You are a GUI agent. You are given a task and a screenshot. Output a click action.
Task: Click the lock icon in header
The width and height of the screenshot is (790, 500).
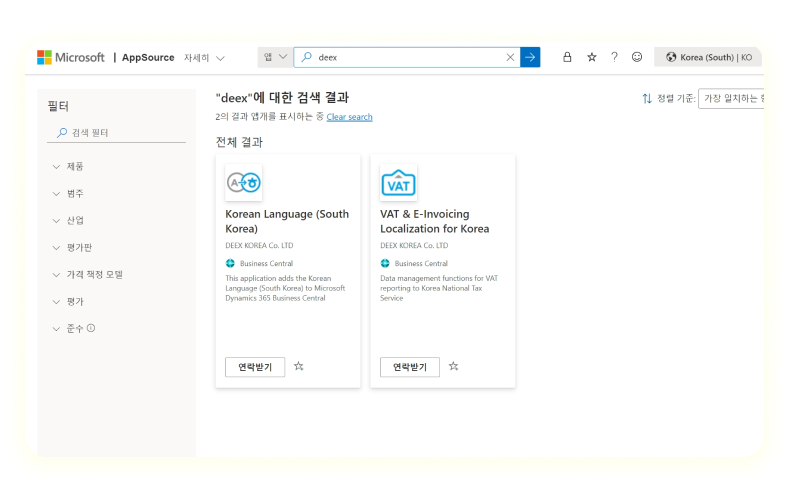pos(567,57)
